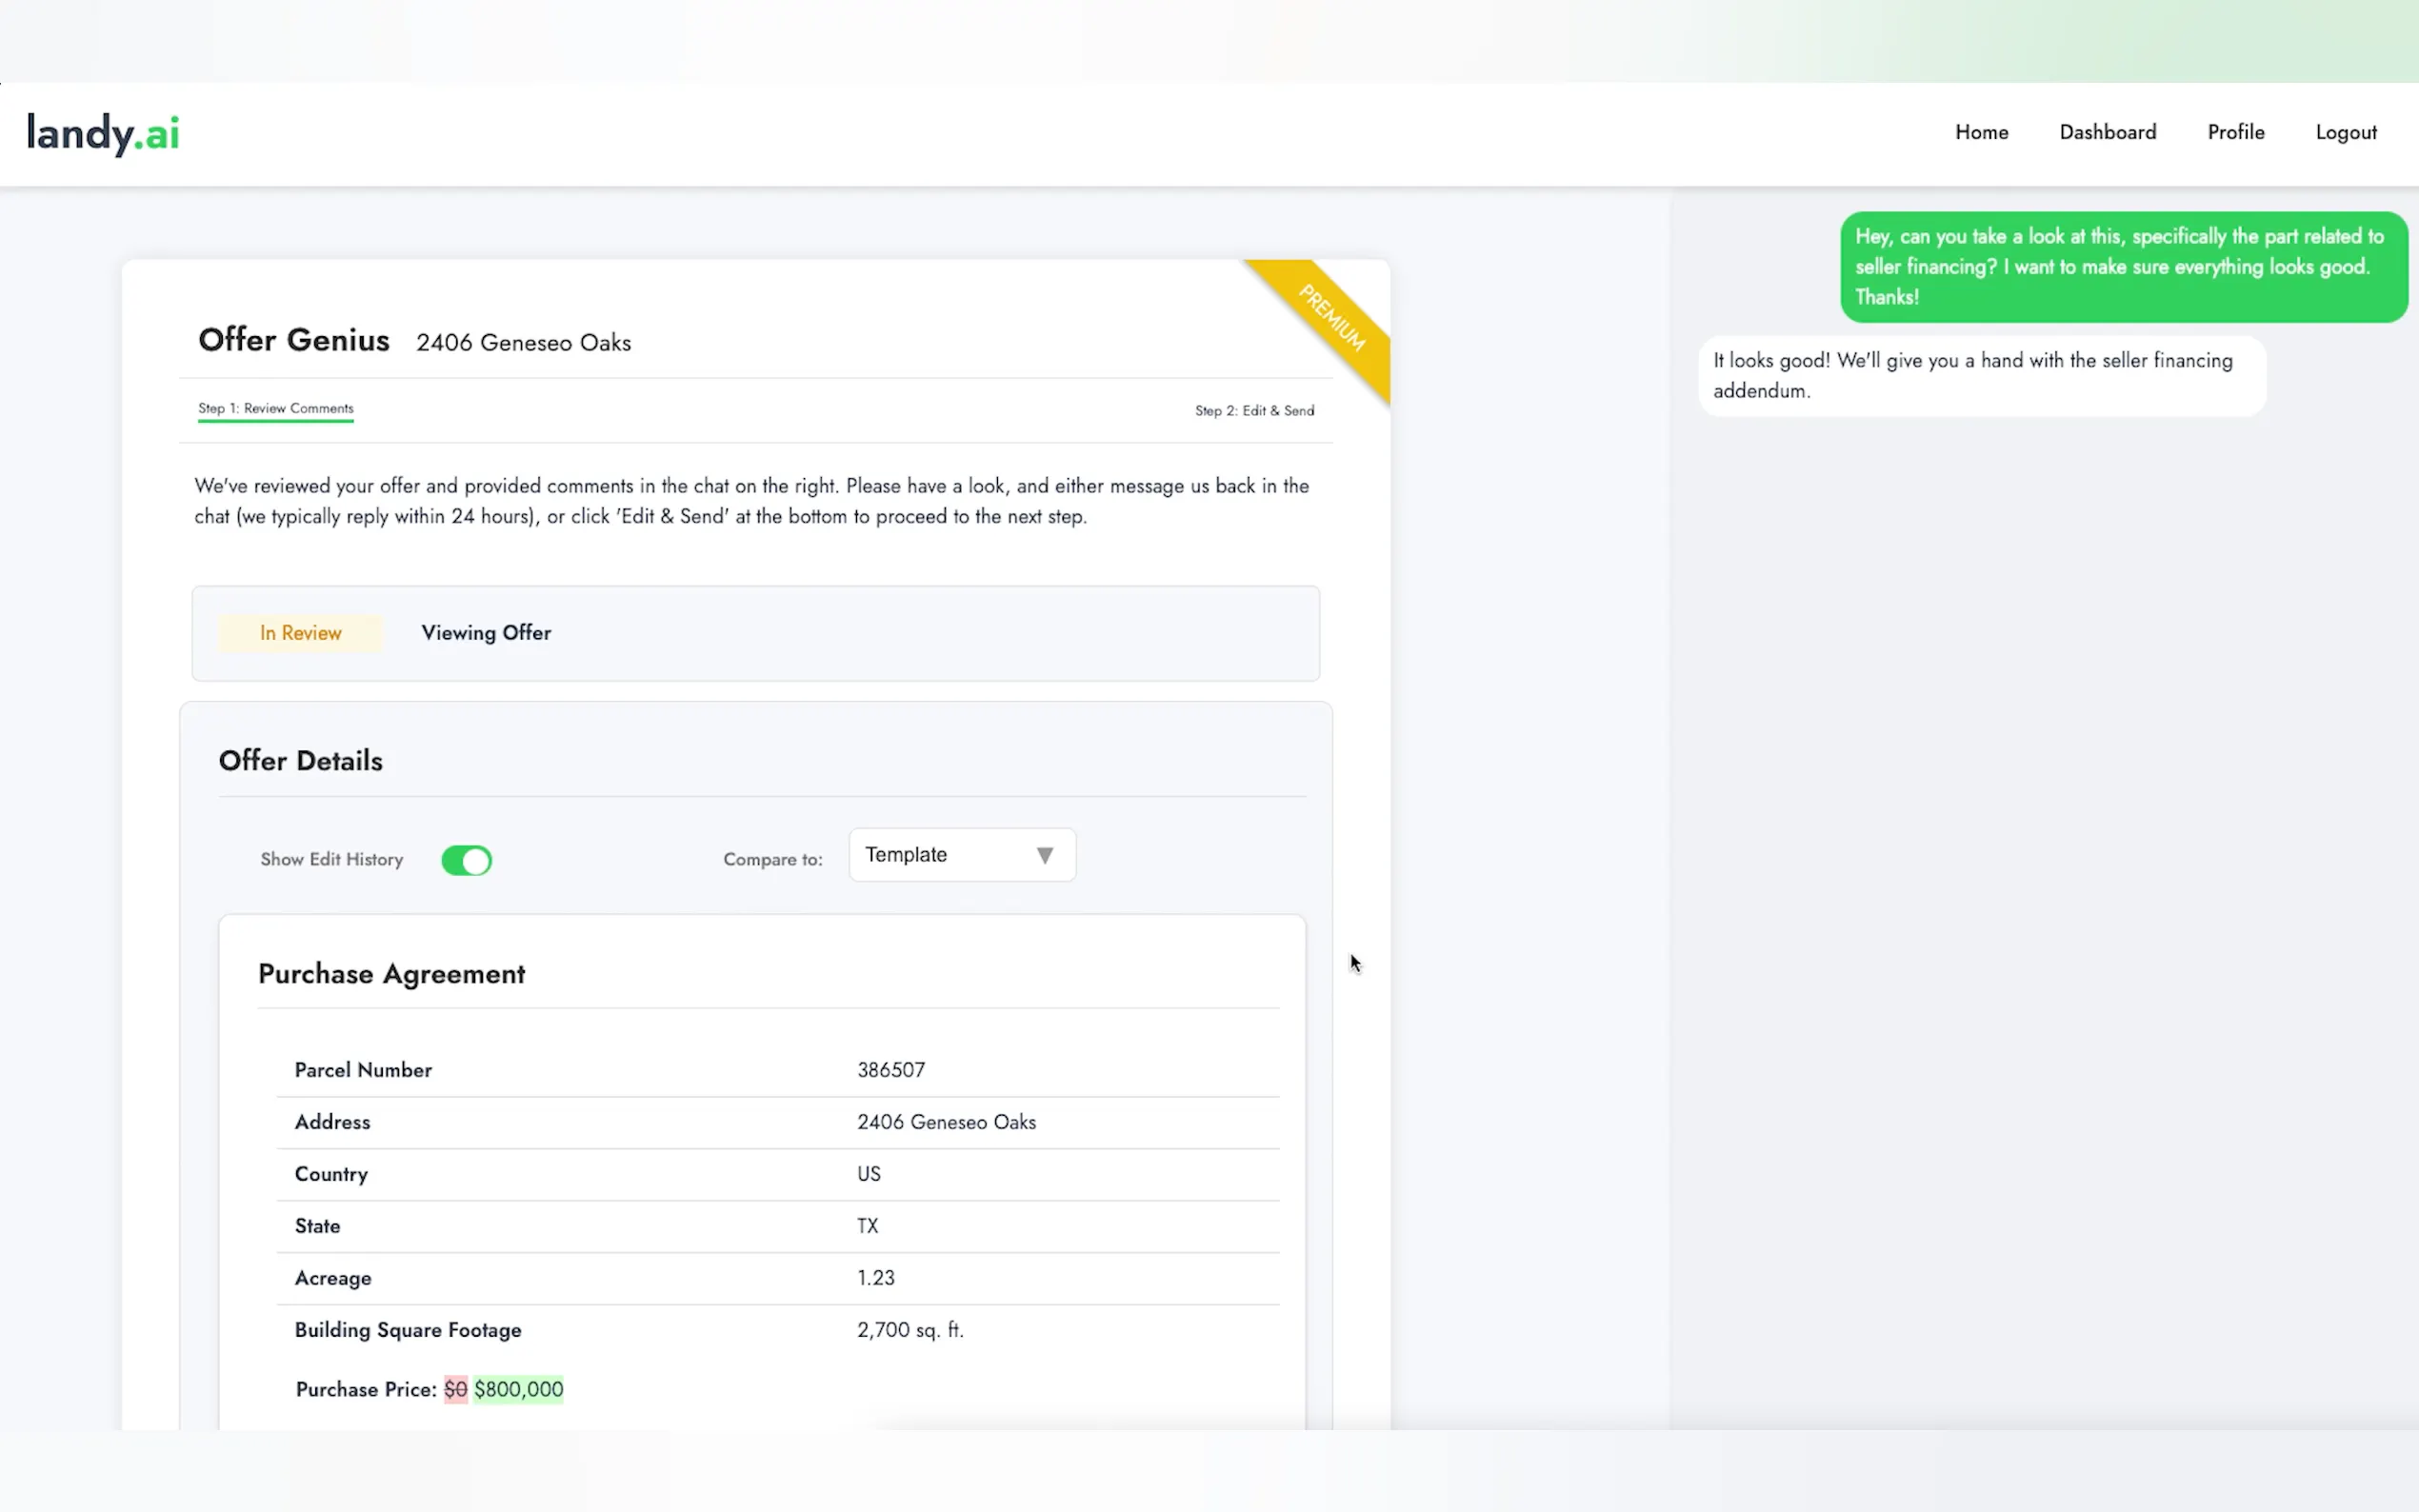Click the Template dropdown arrow
This screenshot has width=2419, height=1512.
1044,856
